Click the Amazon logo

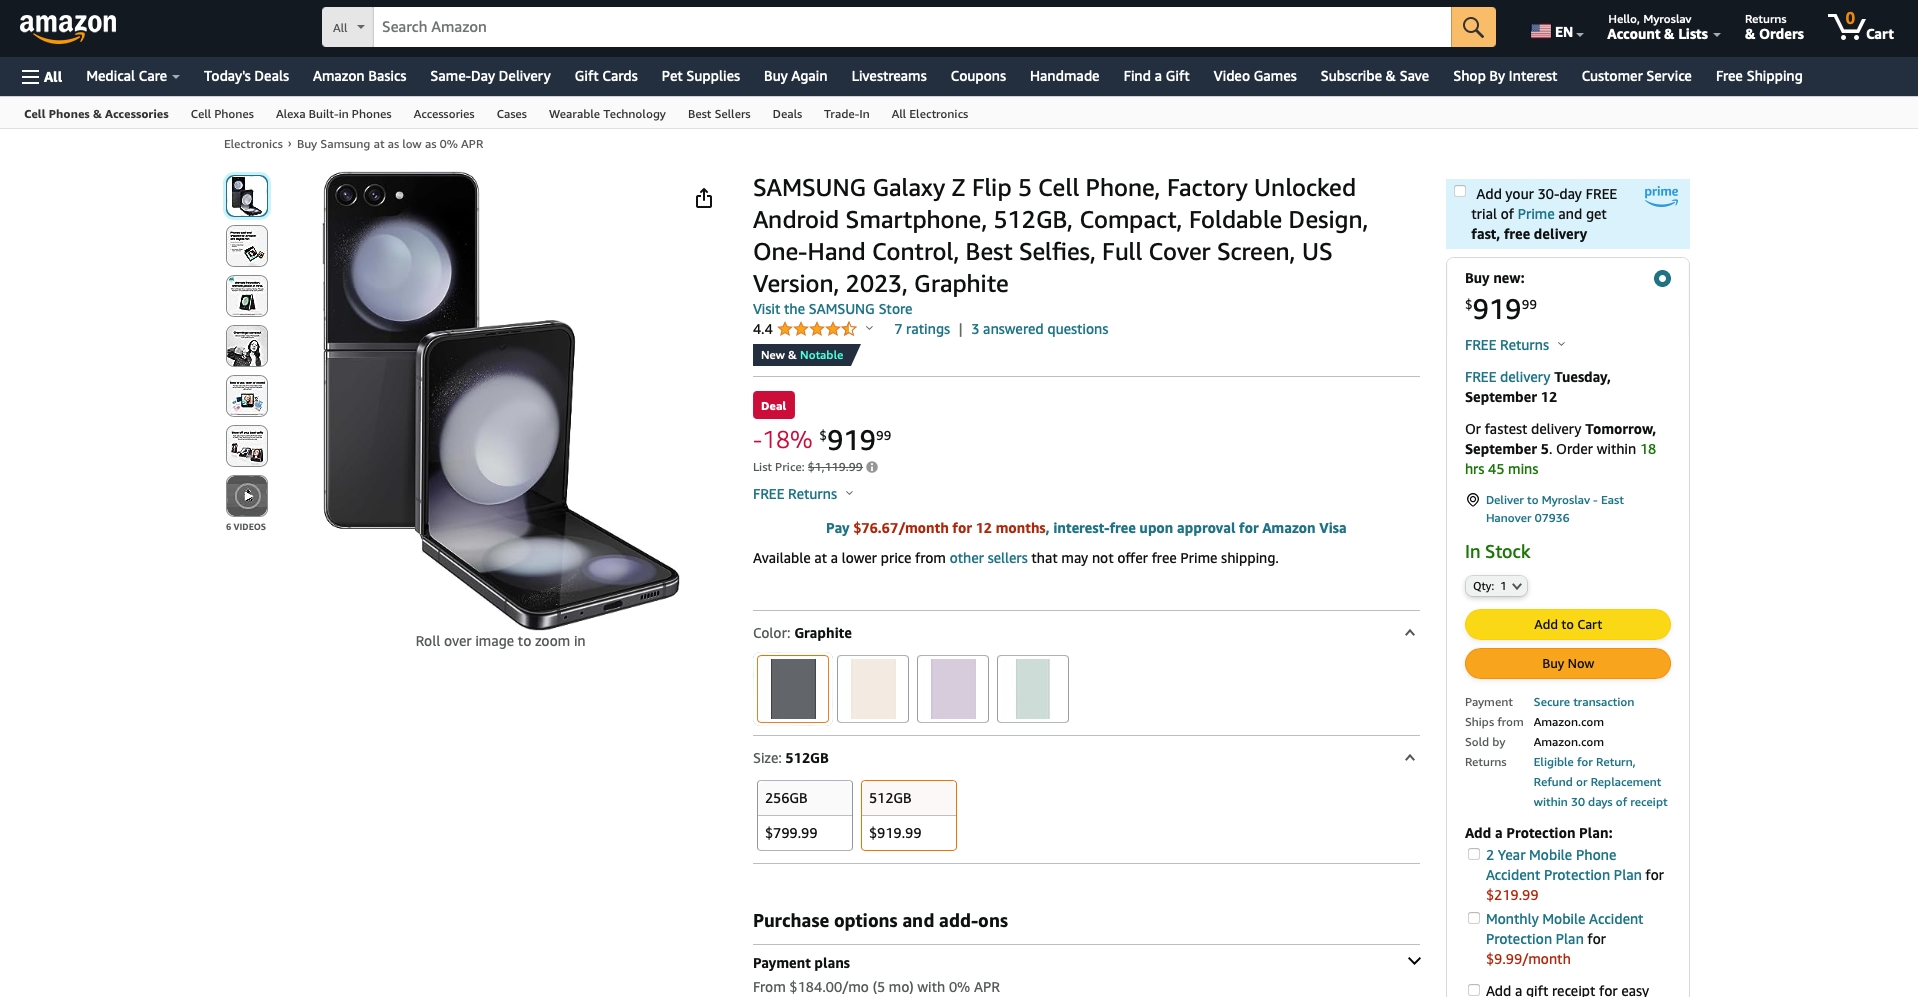(68, 27)
